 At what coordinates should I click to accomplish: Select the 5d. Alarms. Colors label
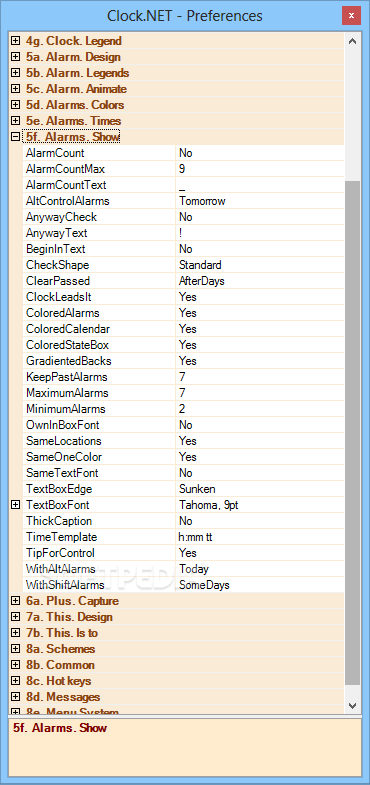75,105
